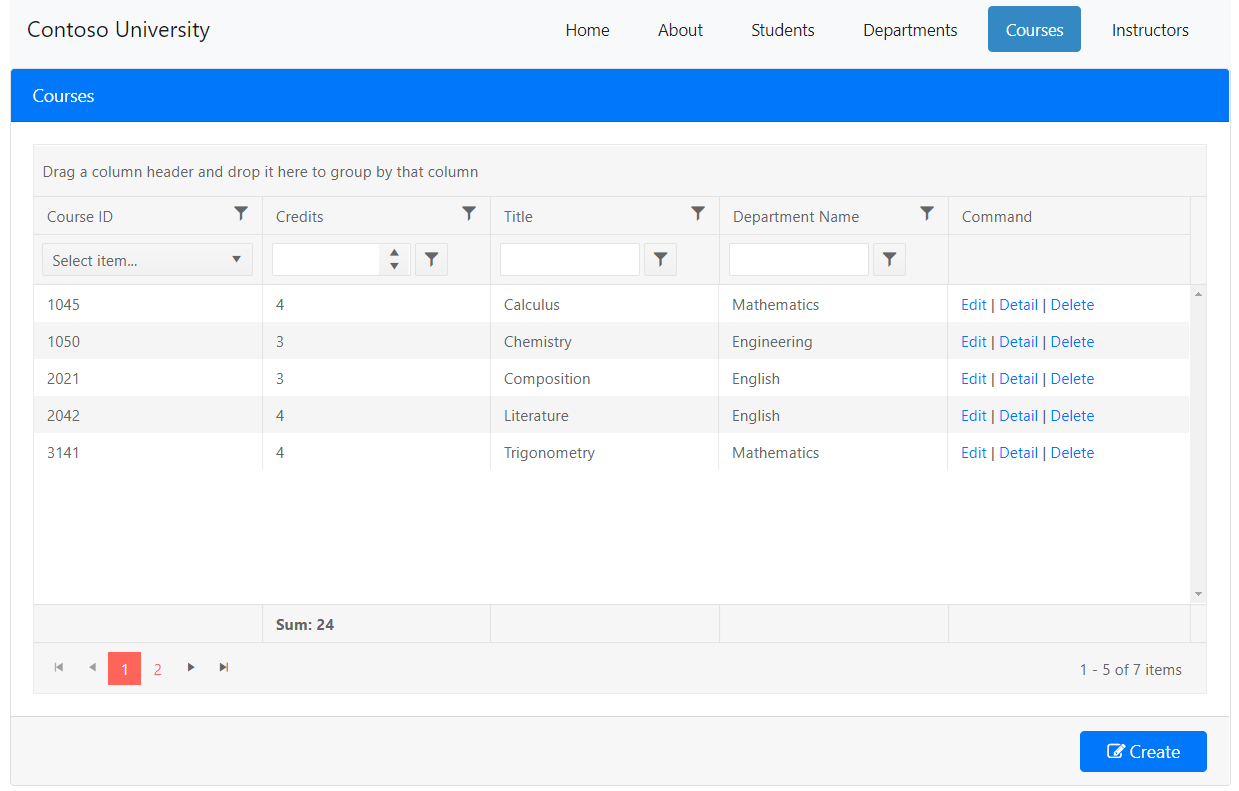Screen dimensions: 1239x791
Task: Click filter operator button beside Department Name input
Action: click(889, 260)
